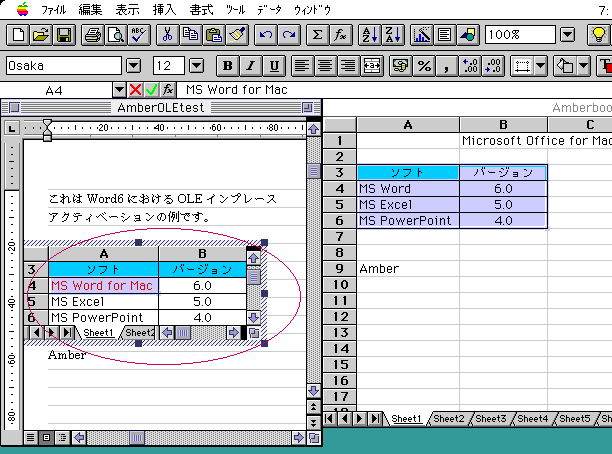This screenshot has width=612, height=454.
Task: Open the ファイル menu
Action: pyautogui.click(x=53, y=9)
